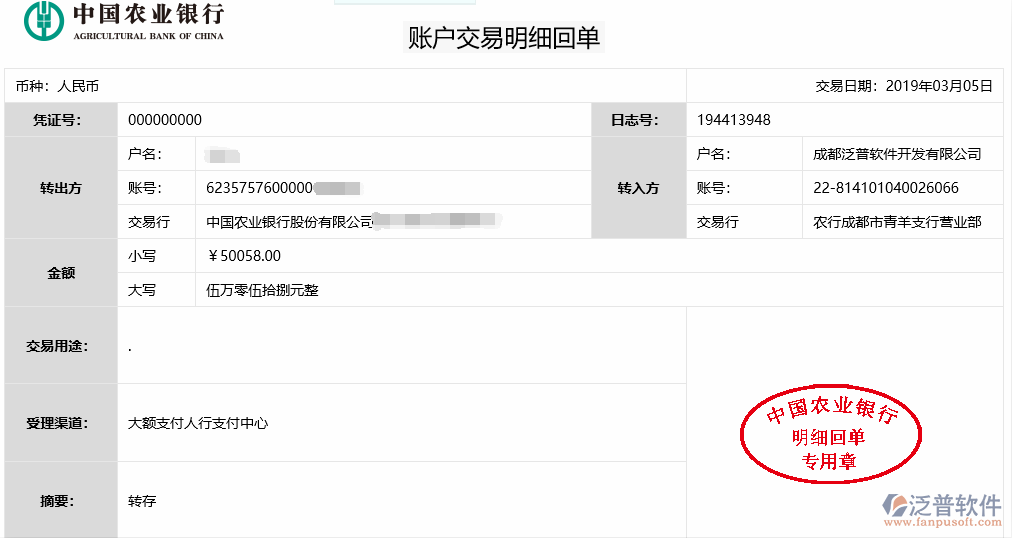Click the 币种：人民币 currency label
Viewport: 1012px width, 538px height.
coord(57,86)
